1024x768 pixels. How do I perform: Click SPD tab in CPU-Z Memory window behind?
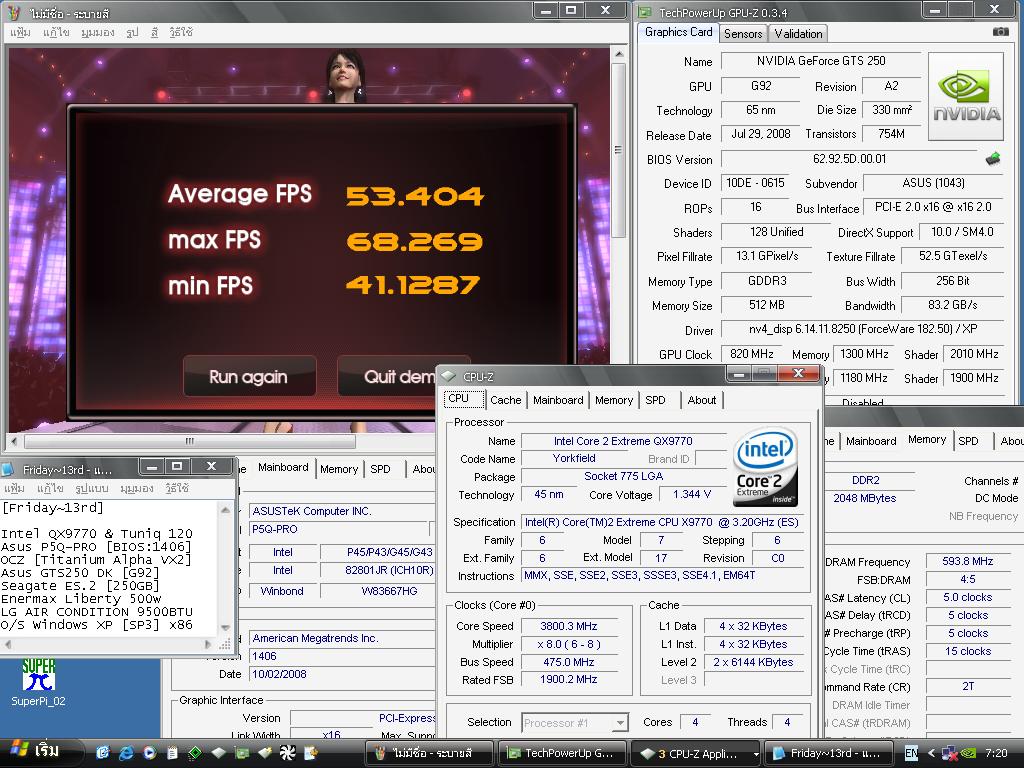(968, 441)
